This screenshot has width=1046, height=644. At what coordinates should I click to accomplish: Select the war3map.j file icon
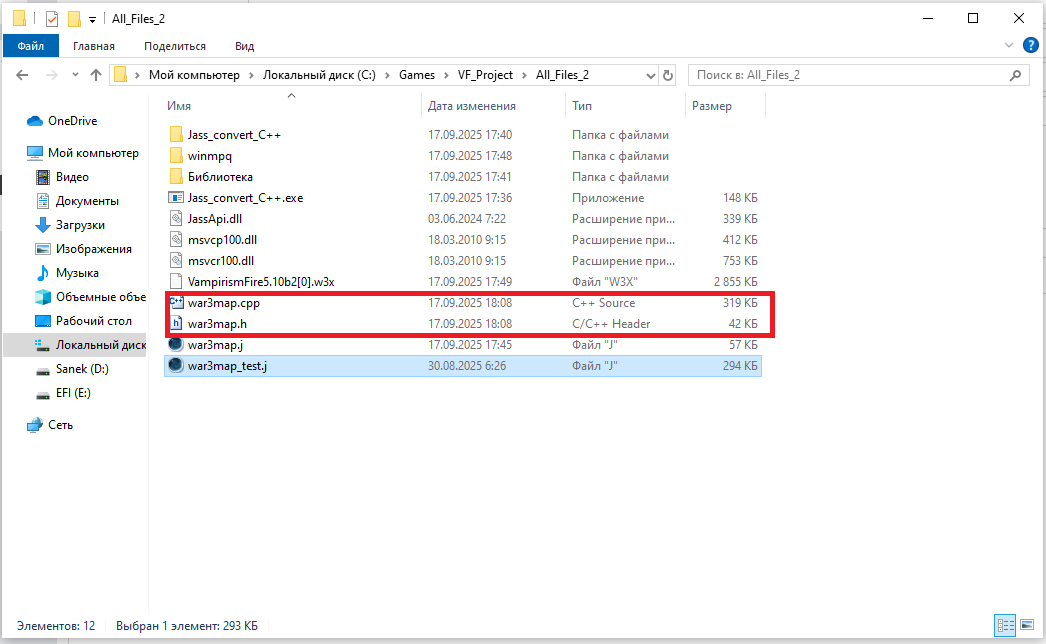175,344
